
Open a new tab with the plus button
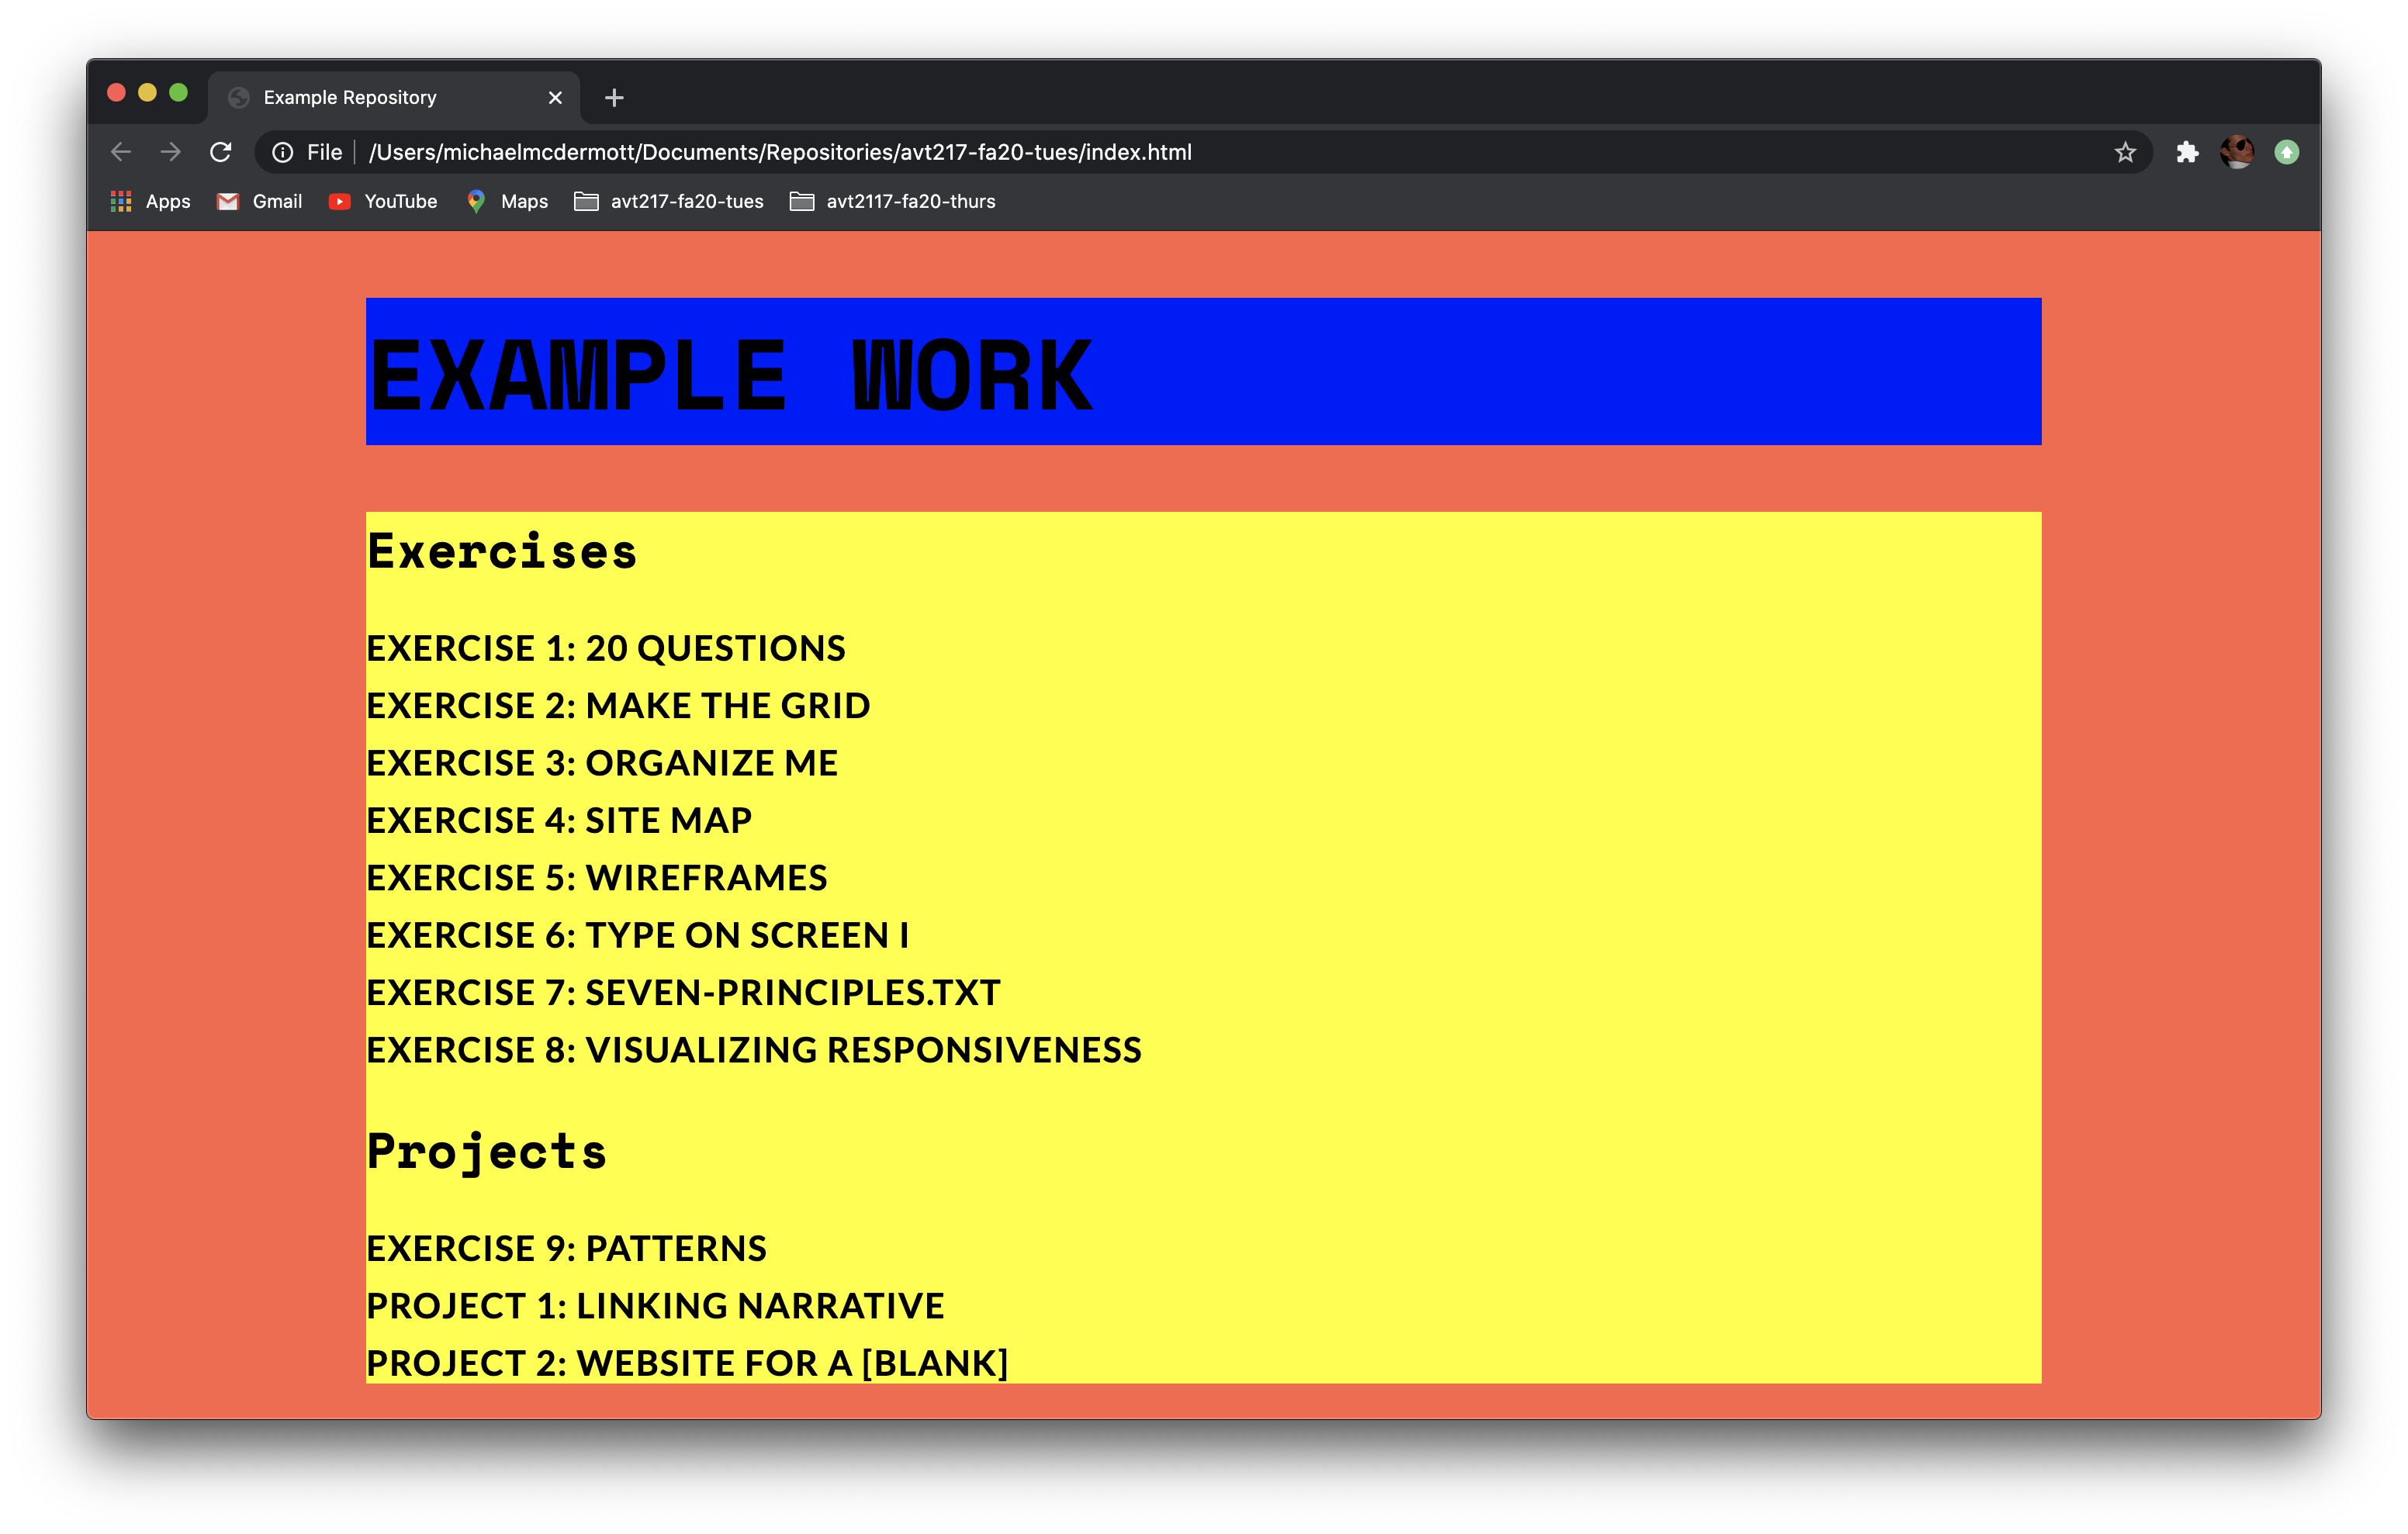point(614,97)
